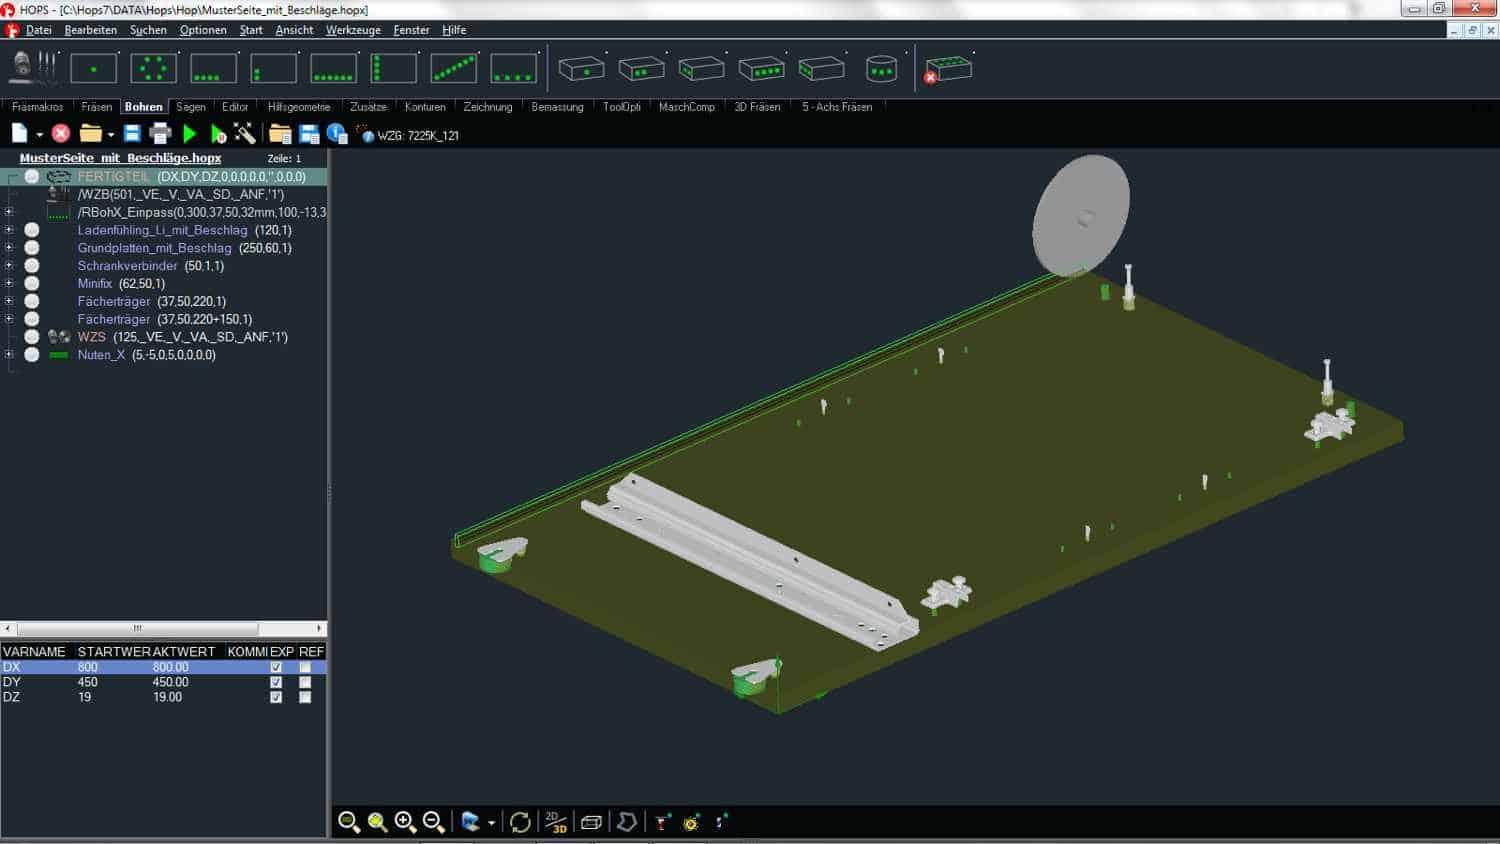Viewport: 1500px width, 844px height.
Task: Toggle the 2D/3D view icon
Action: click(x=555, y=822)
